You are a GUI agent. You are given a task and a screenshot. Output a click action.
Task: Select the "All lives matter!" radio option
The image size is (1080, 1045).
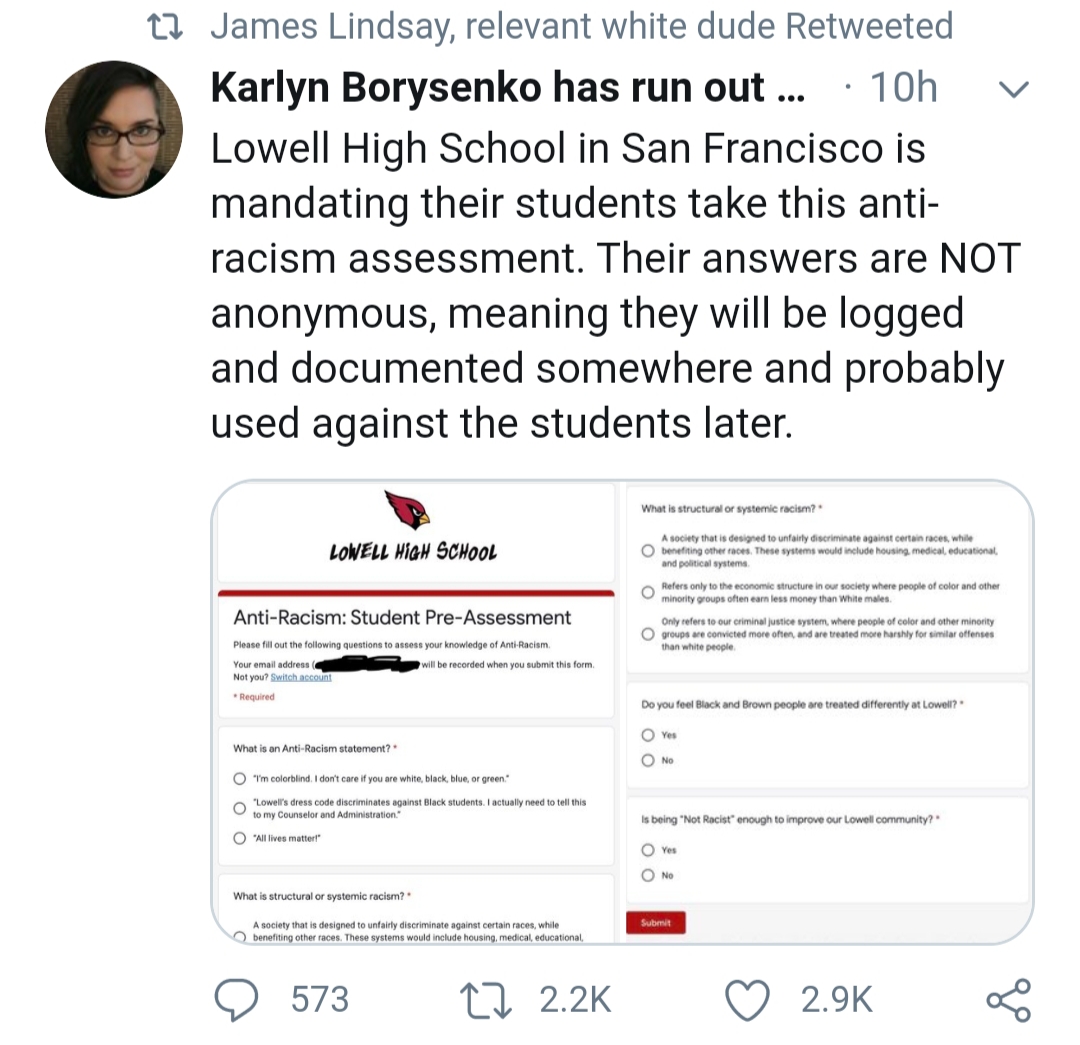coord(239,838)
